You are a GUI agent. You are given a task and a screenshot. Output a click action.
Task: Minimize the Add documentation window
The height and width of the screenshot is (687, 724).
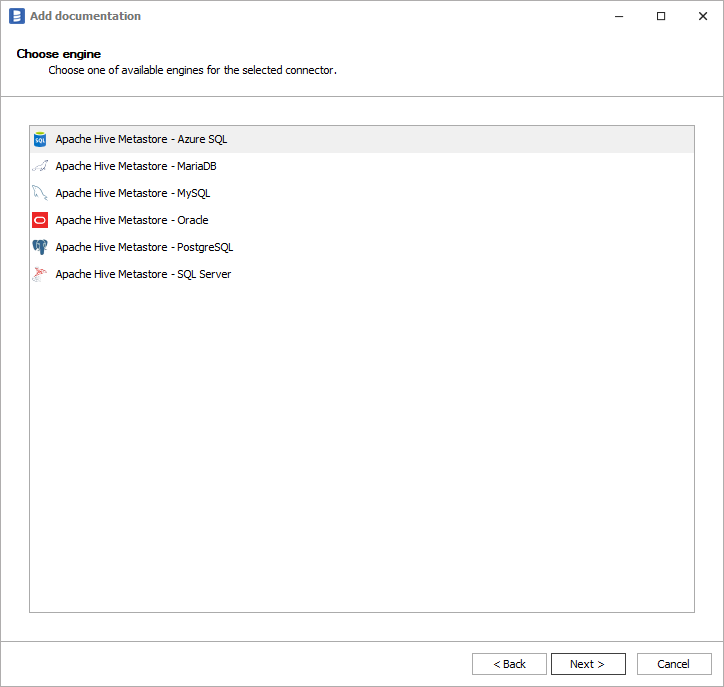[x=615, y=16]
